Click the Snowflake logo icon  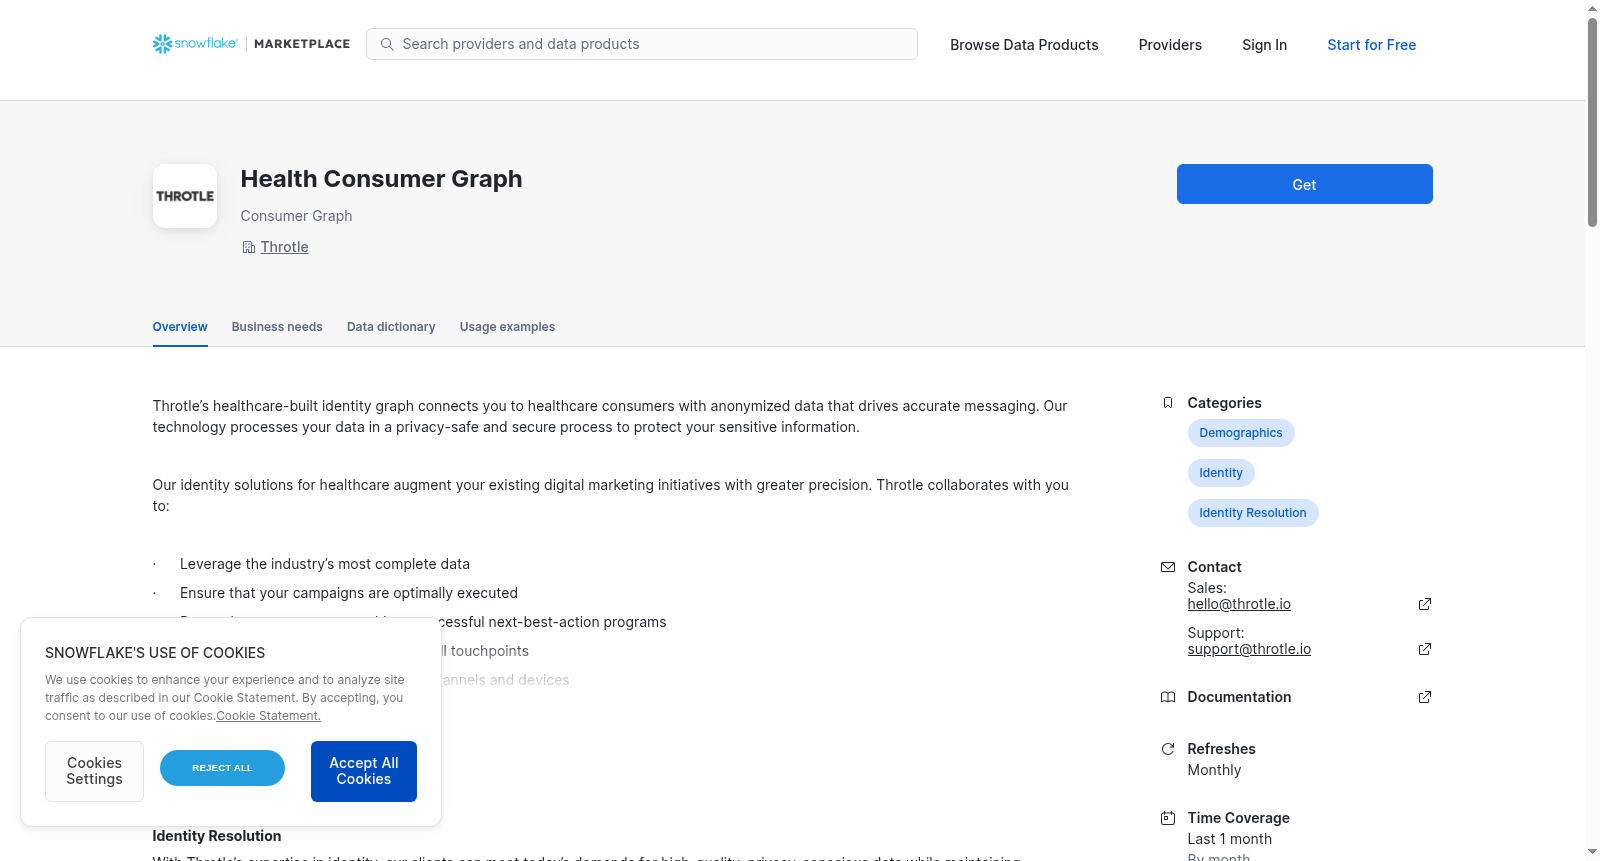pyautogui.click(x=162, y=44)
